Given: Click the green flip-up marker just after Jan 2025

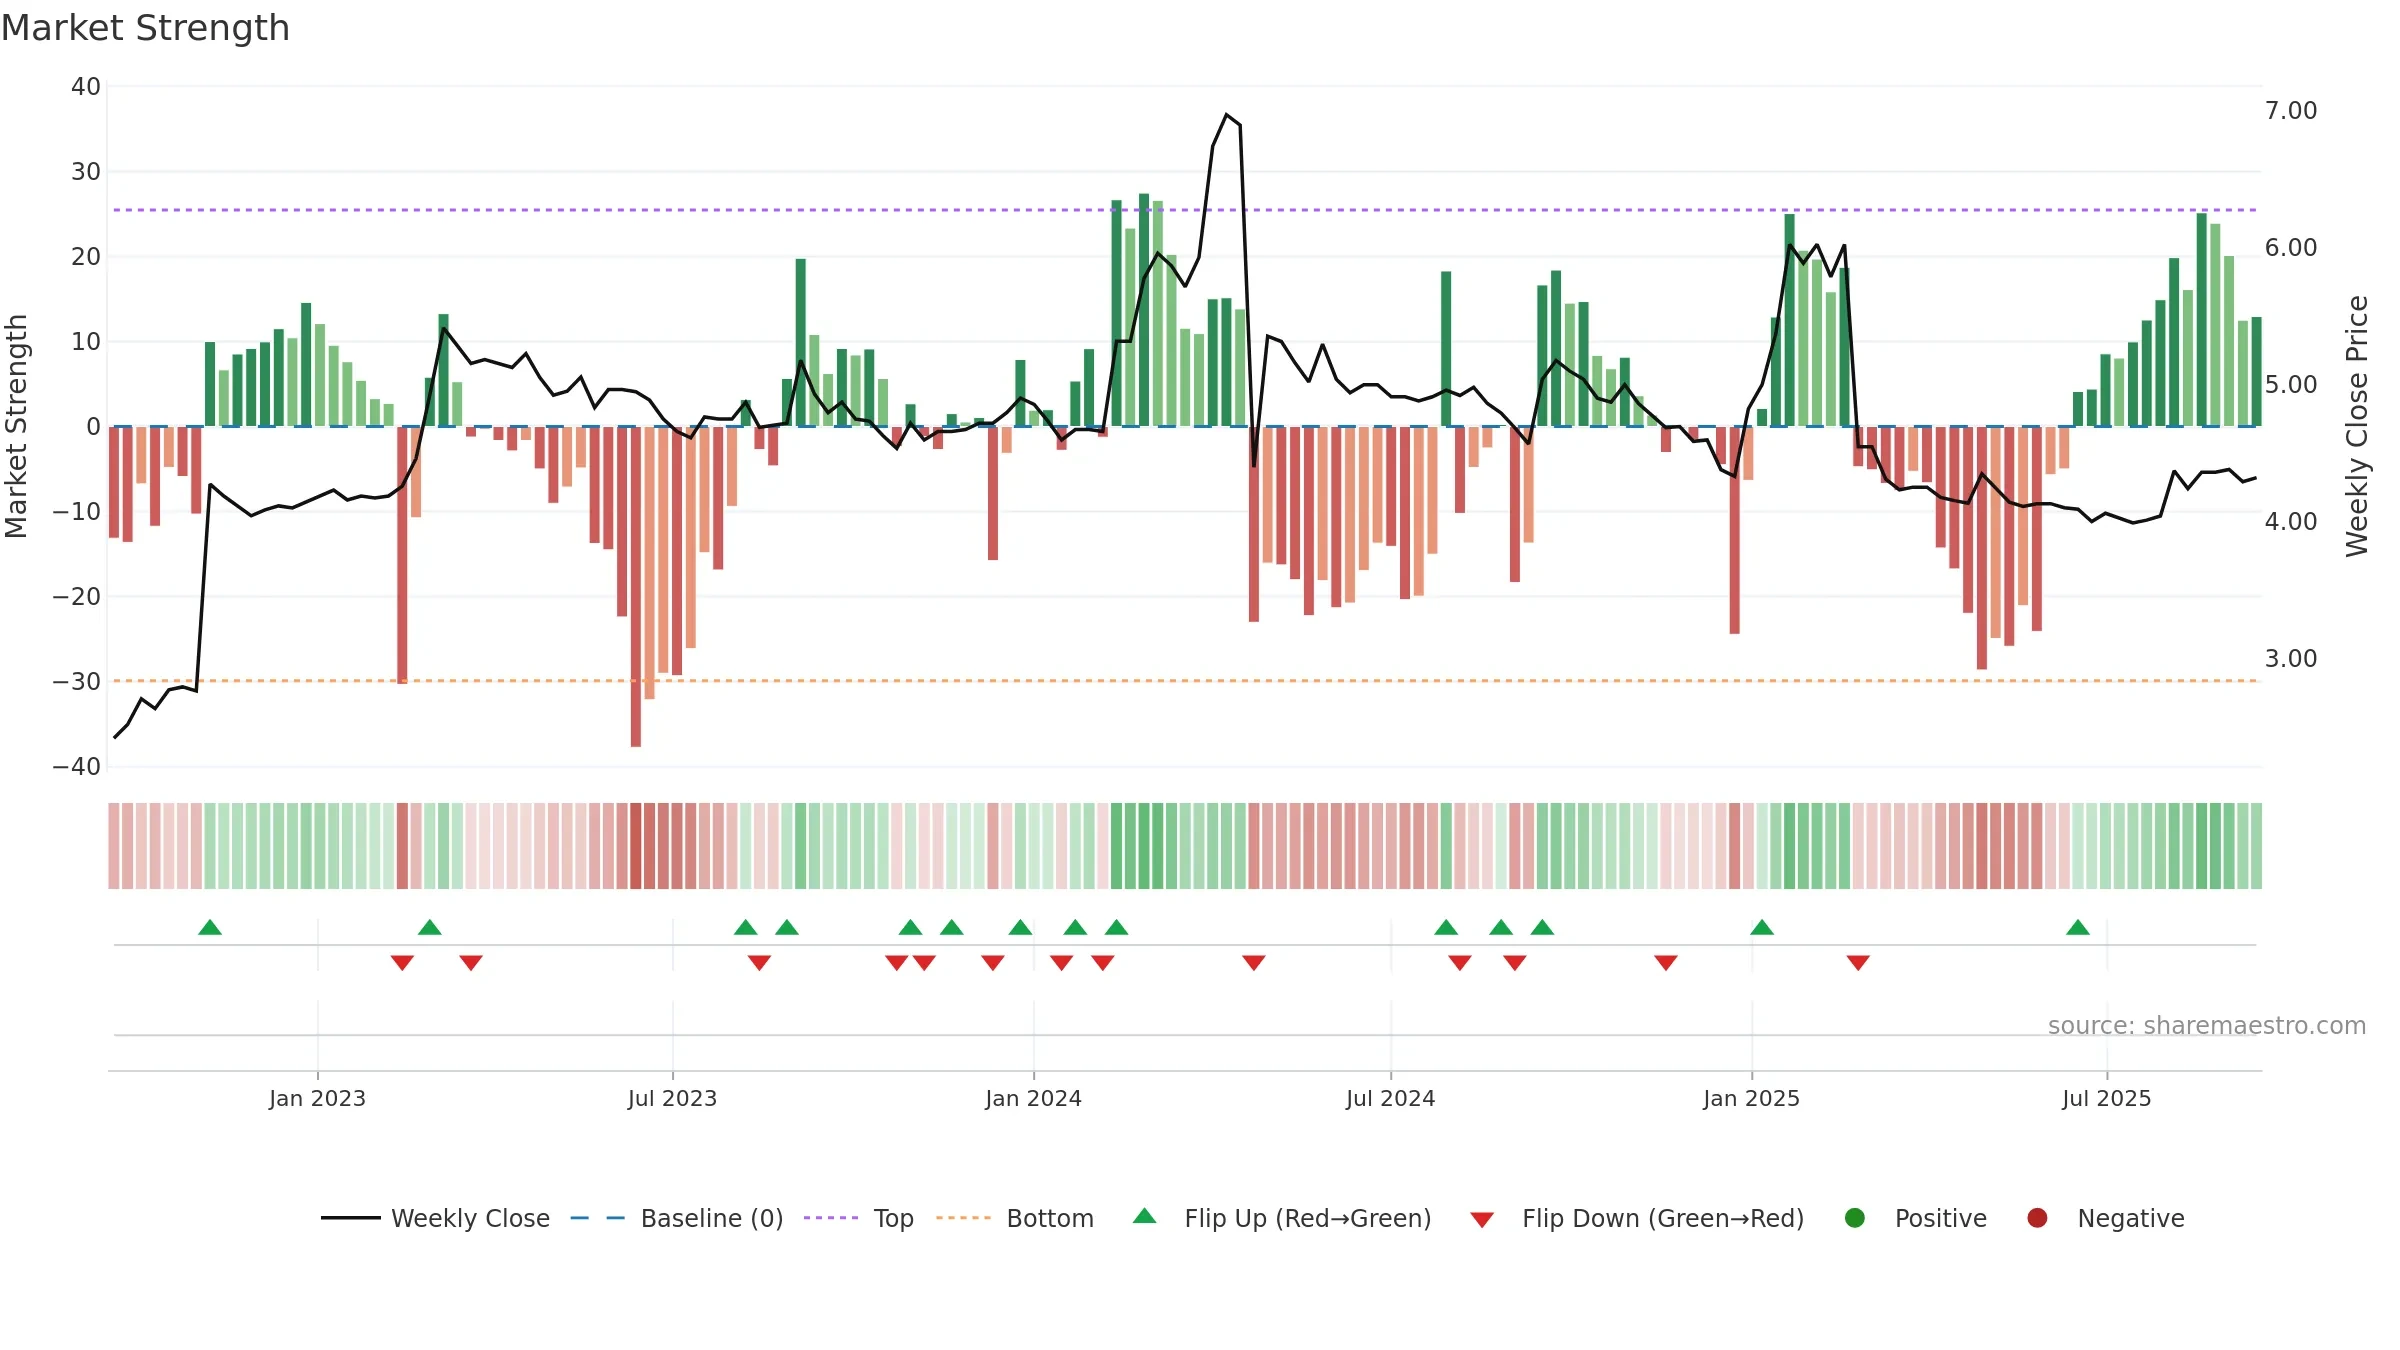Looking at the screenshot, I should click(1762, 927).
